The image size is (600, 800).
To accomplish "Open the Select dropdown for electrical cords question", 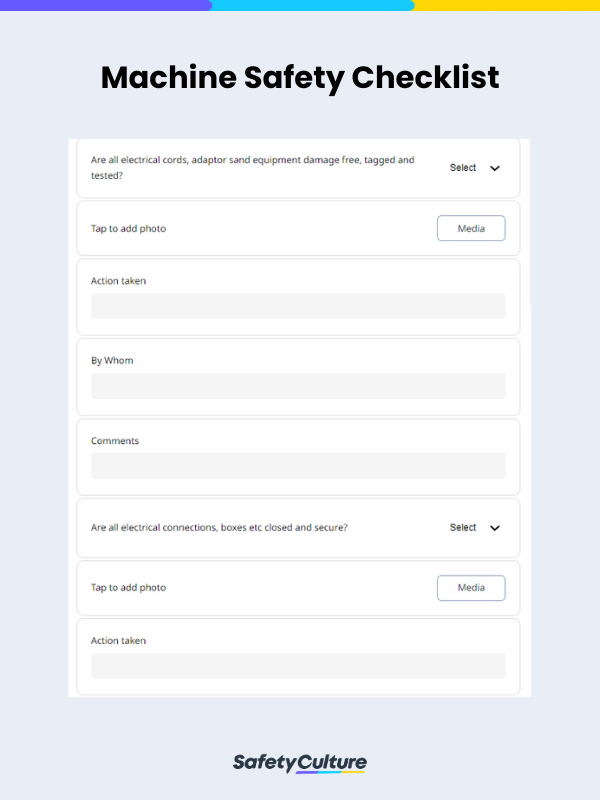I will point(463,168).
